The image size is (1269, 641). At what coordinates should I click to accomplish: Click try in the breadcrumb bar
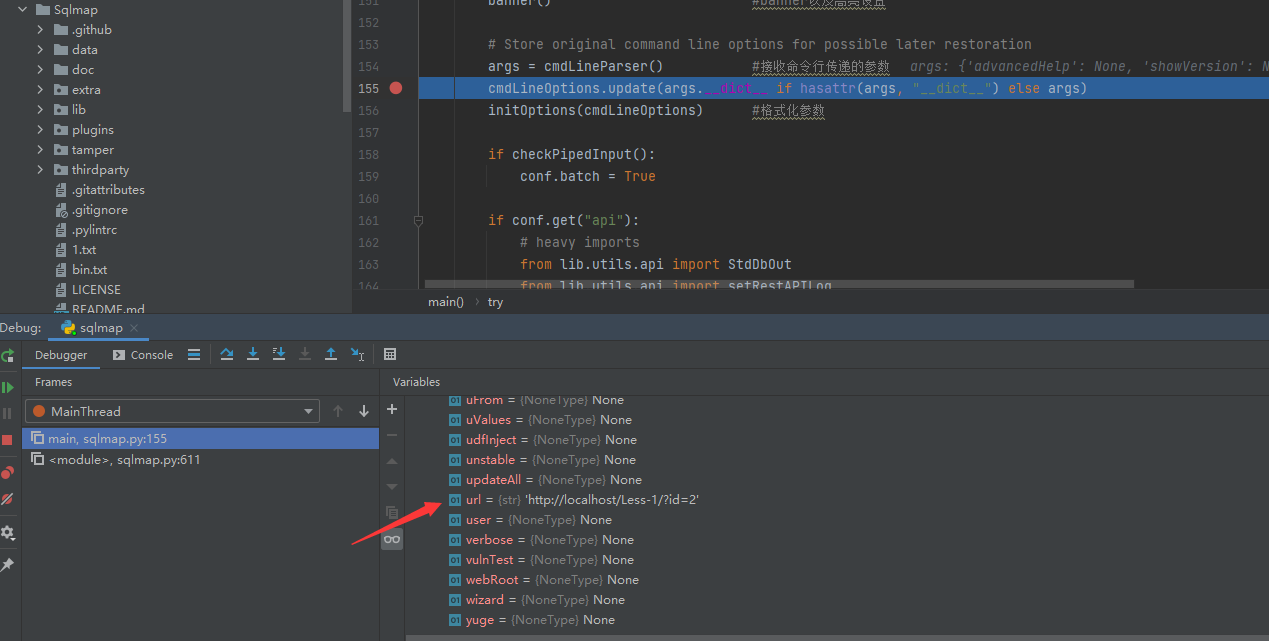496,301
